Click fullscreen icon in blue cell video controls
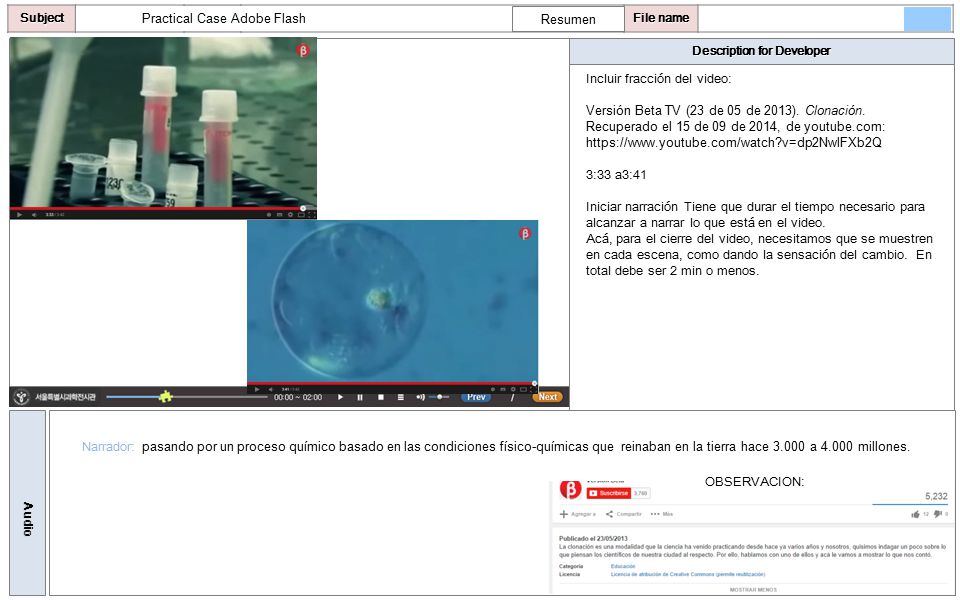Screen dimensions: 960x600 click(533, 389)
